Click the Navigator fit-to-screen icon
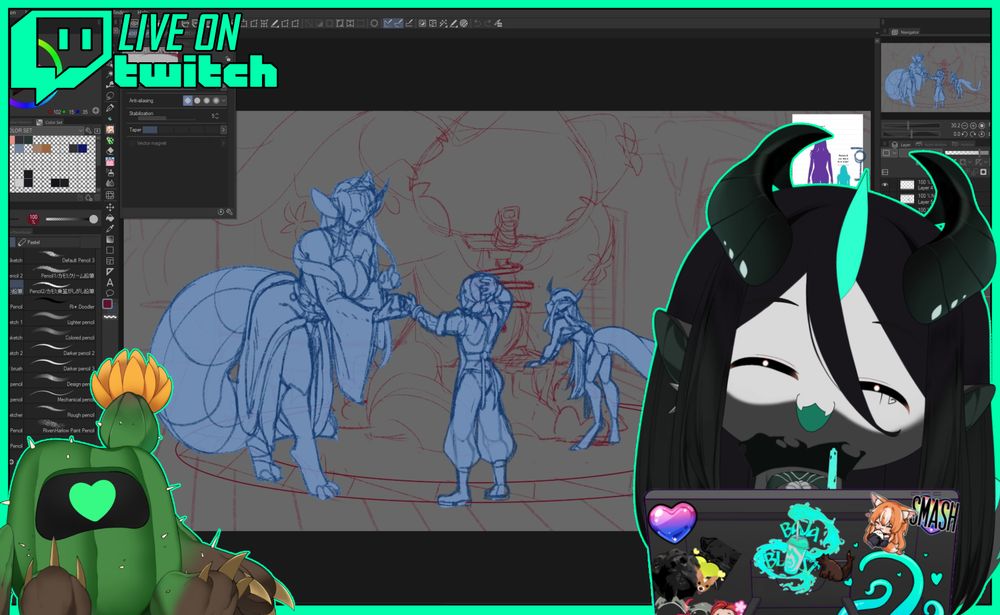 (x=982, y=126)
